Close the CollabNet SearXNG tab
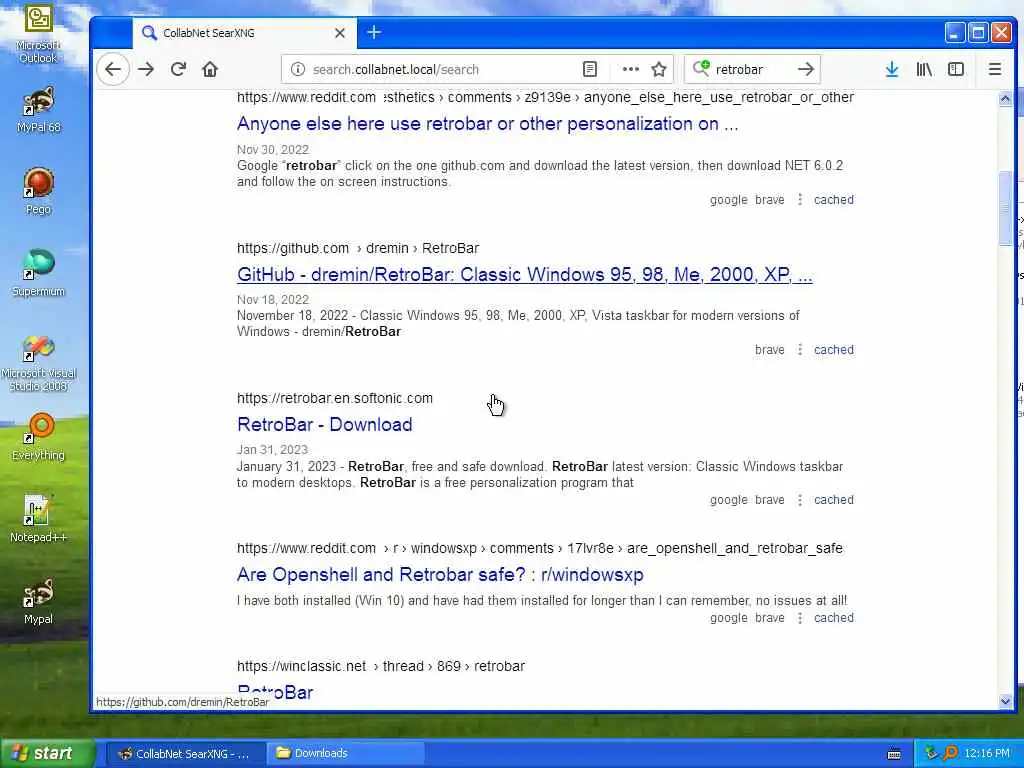The width and height of the screenshot is (1024, 768). 340,33
